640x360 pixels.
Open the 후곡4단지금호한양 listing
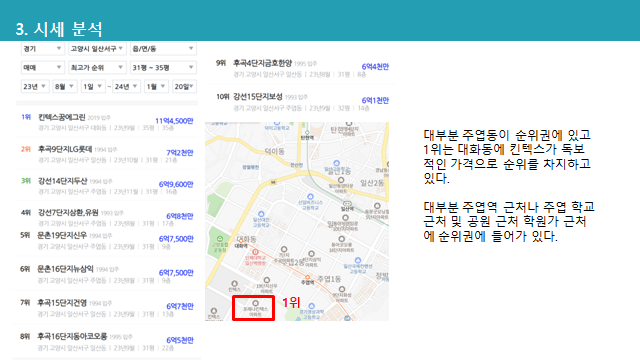click(302, 68)
